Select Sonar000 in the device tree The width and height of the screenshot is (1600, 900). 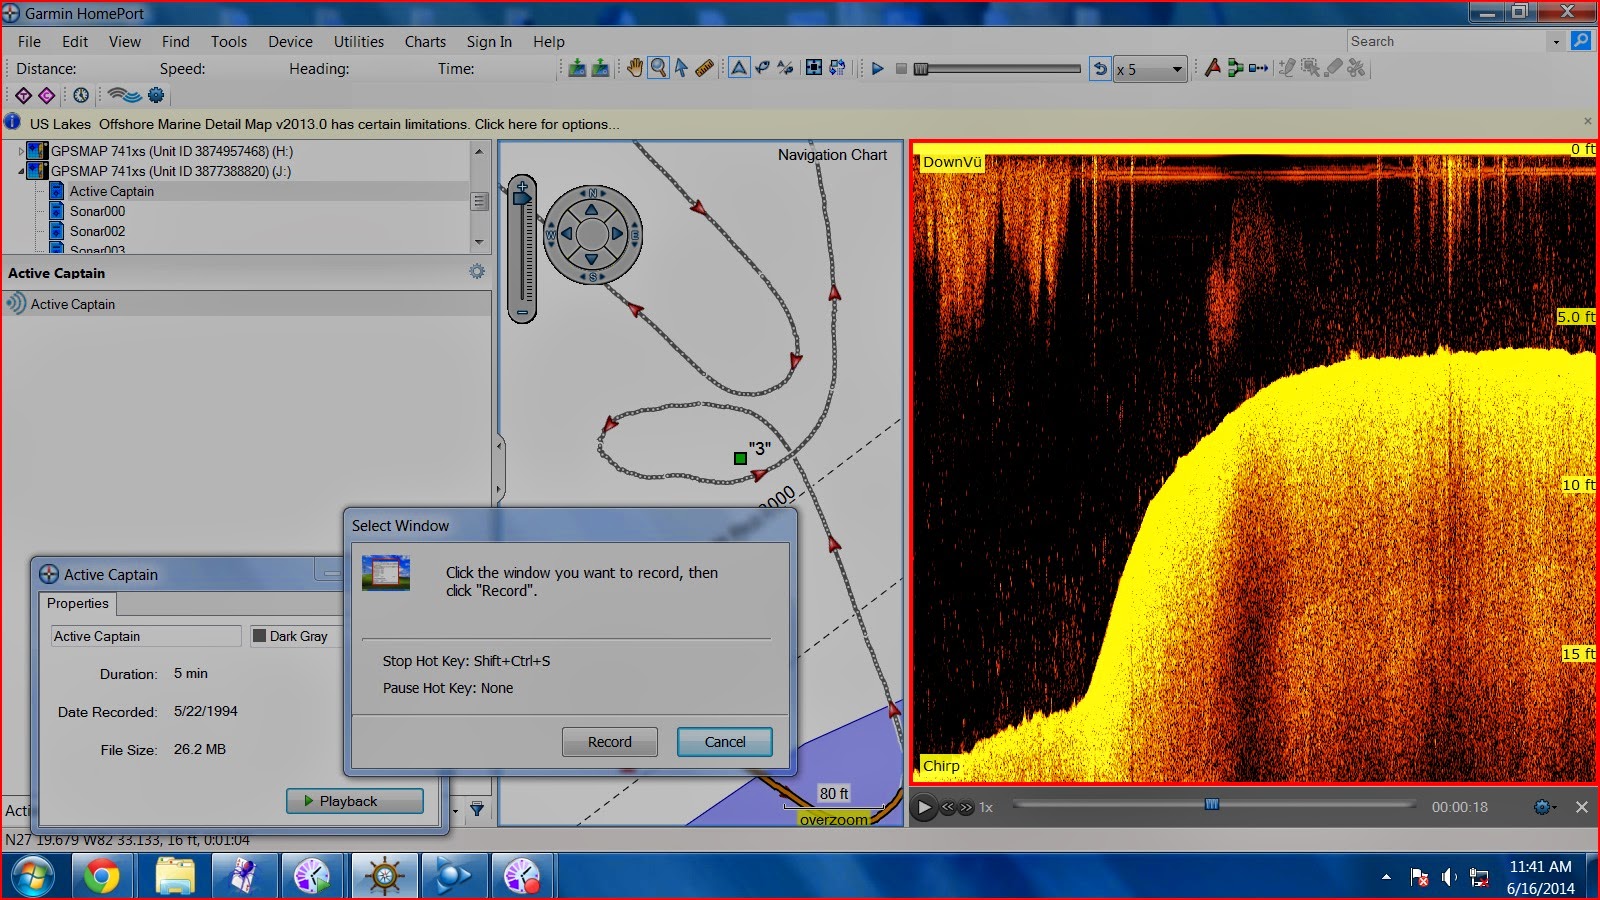(x=97, y=211)
